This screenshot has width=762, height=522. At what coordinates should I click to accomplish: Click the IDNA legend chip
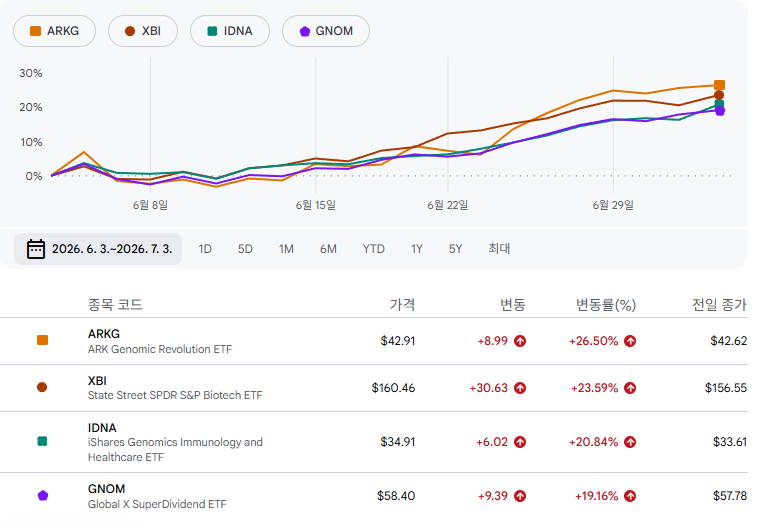pyautogui.click(x=230, y=31)
